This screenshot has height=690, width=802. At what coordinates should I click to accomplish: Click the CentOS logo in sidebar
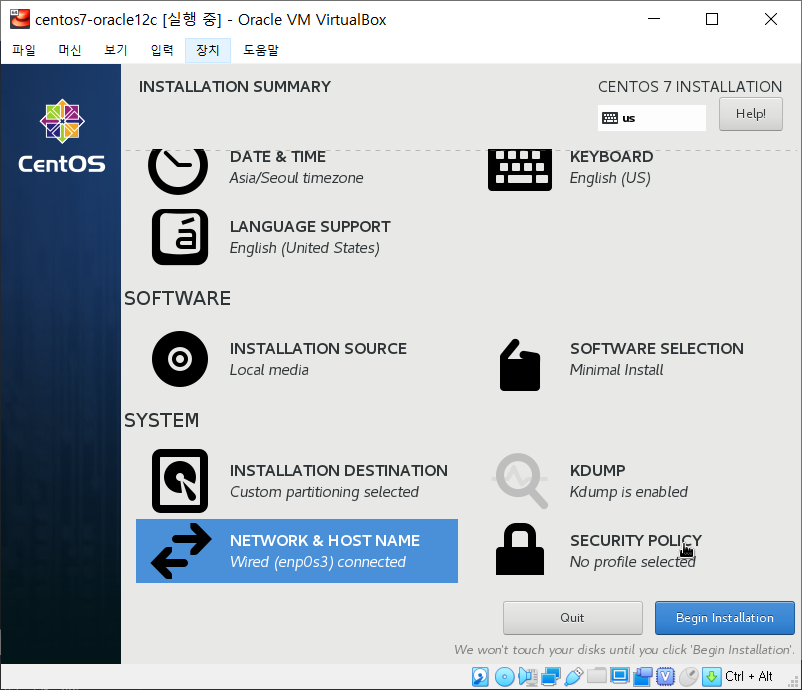[62, 136]
